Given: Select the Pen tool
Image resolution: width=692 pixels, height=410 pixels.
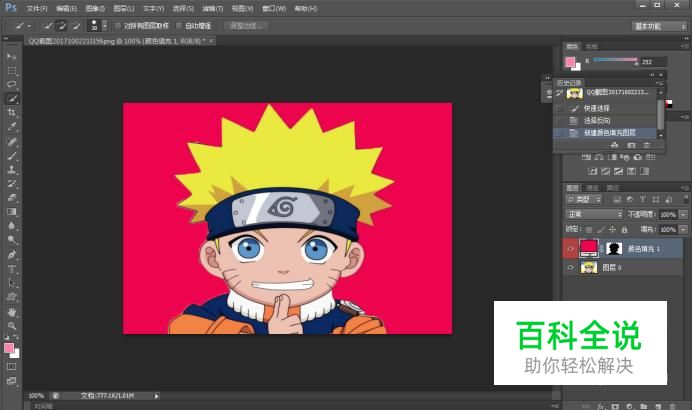Looking at the screenshot, I should tap(11, 255).
